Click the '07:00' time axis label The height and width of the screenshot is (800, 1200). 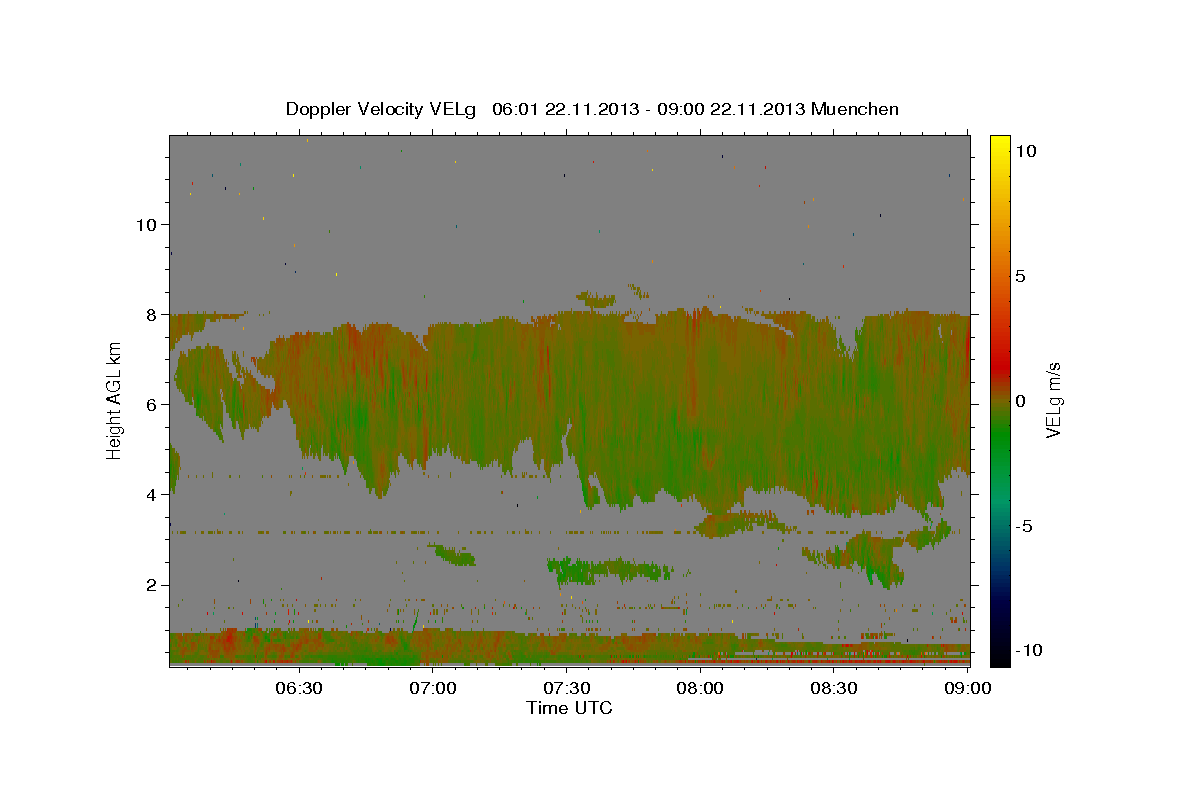(433, 688)
